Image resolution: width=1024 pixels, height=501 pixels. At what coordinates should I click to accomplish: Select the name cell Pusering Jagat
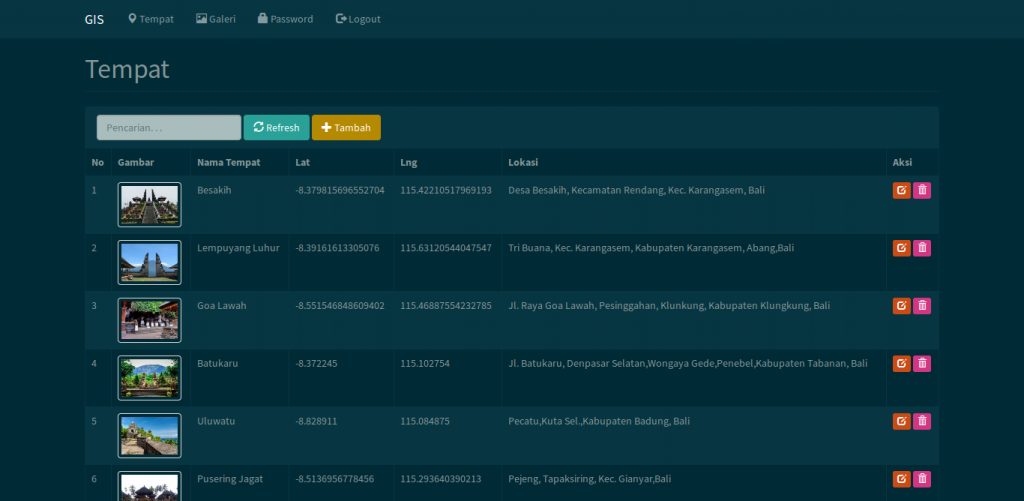tap(230, 479)
